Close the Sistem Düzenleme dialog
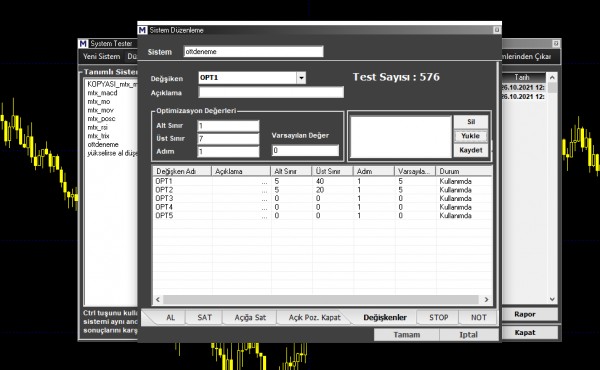The width and height of the screenshot is (600, 370). pyautogui.click(x=497, y=30)
